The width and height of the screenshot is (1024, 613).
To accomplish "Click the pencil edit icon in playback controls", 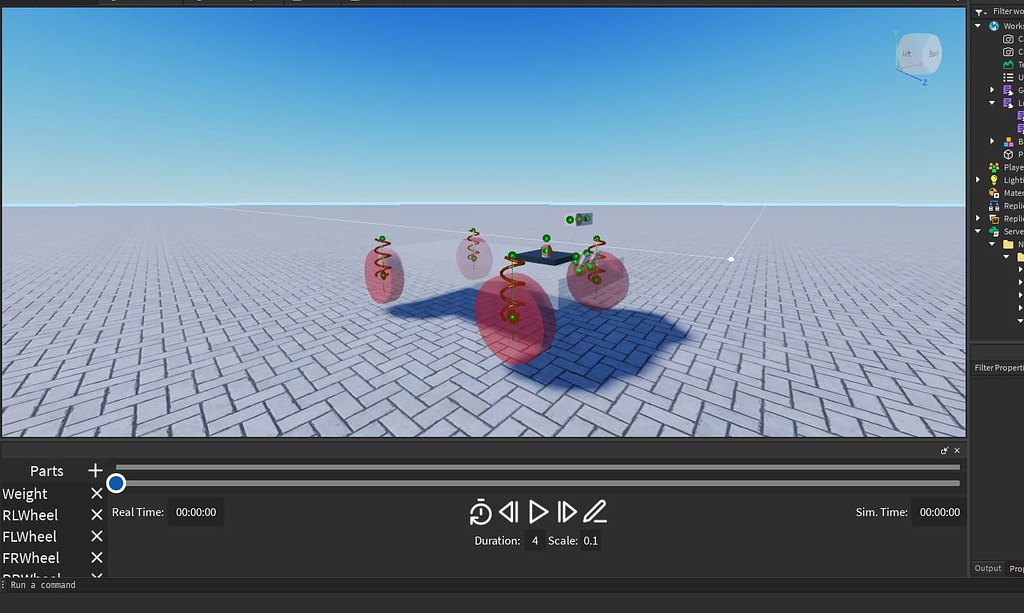I will [596, 511].
